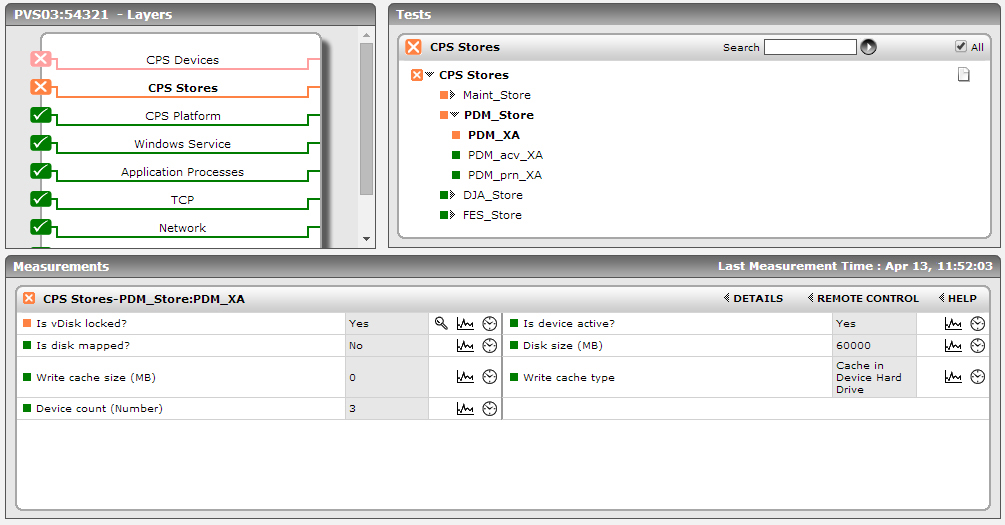Open history clock for Write cache type

point(977,377)
